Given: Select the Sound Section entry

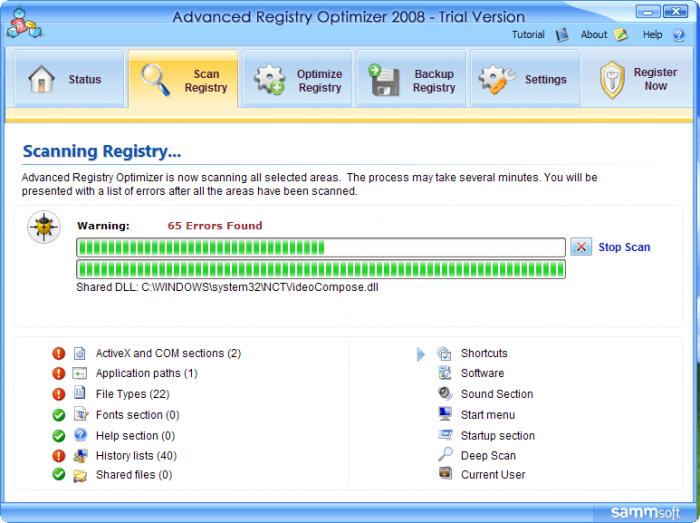Looking at the screenshot, I should click(497, 394).
